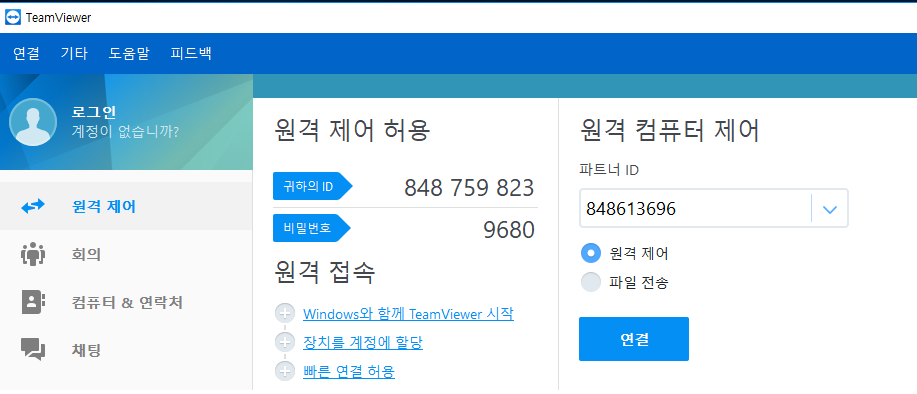Screen dimensions: 917x394
Task: Select the 원격 제어 radio button
Action: (591, 253)
